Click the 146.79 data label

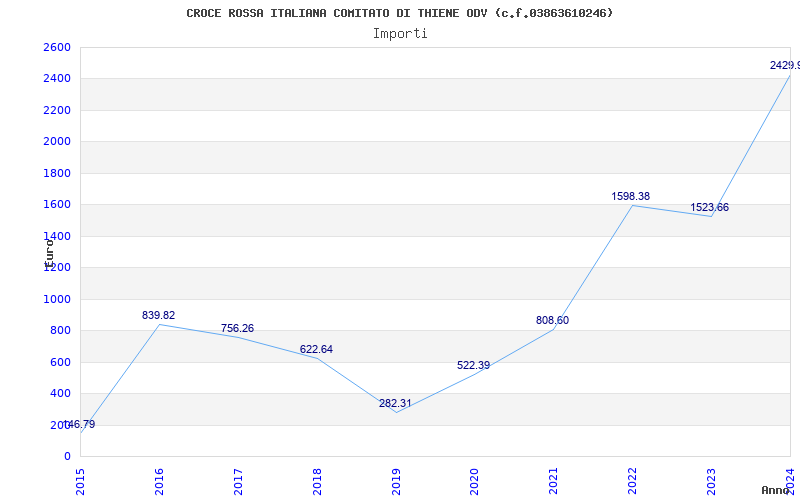tap(79, 424)
